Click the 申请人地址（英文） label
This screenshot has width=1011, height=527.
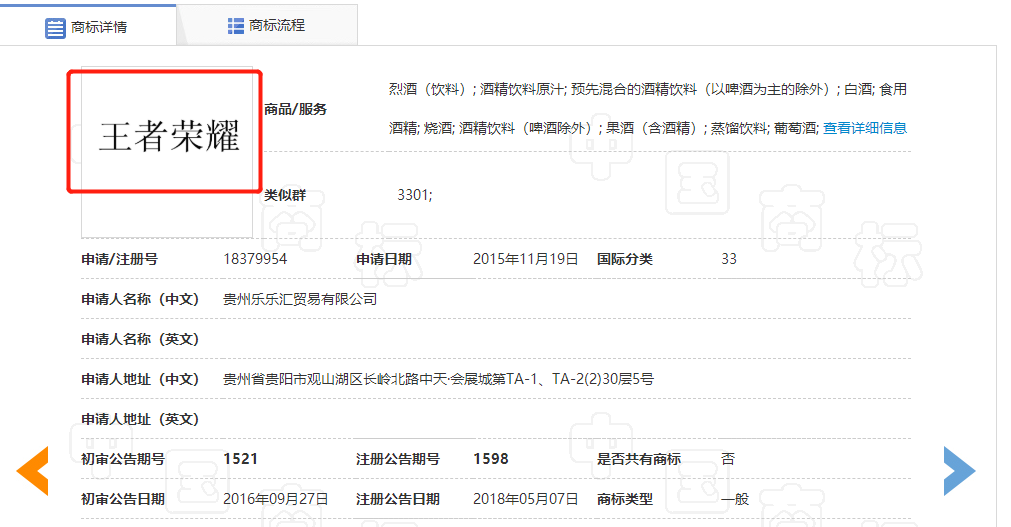click(x=140, y=419)
